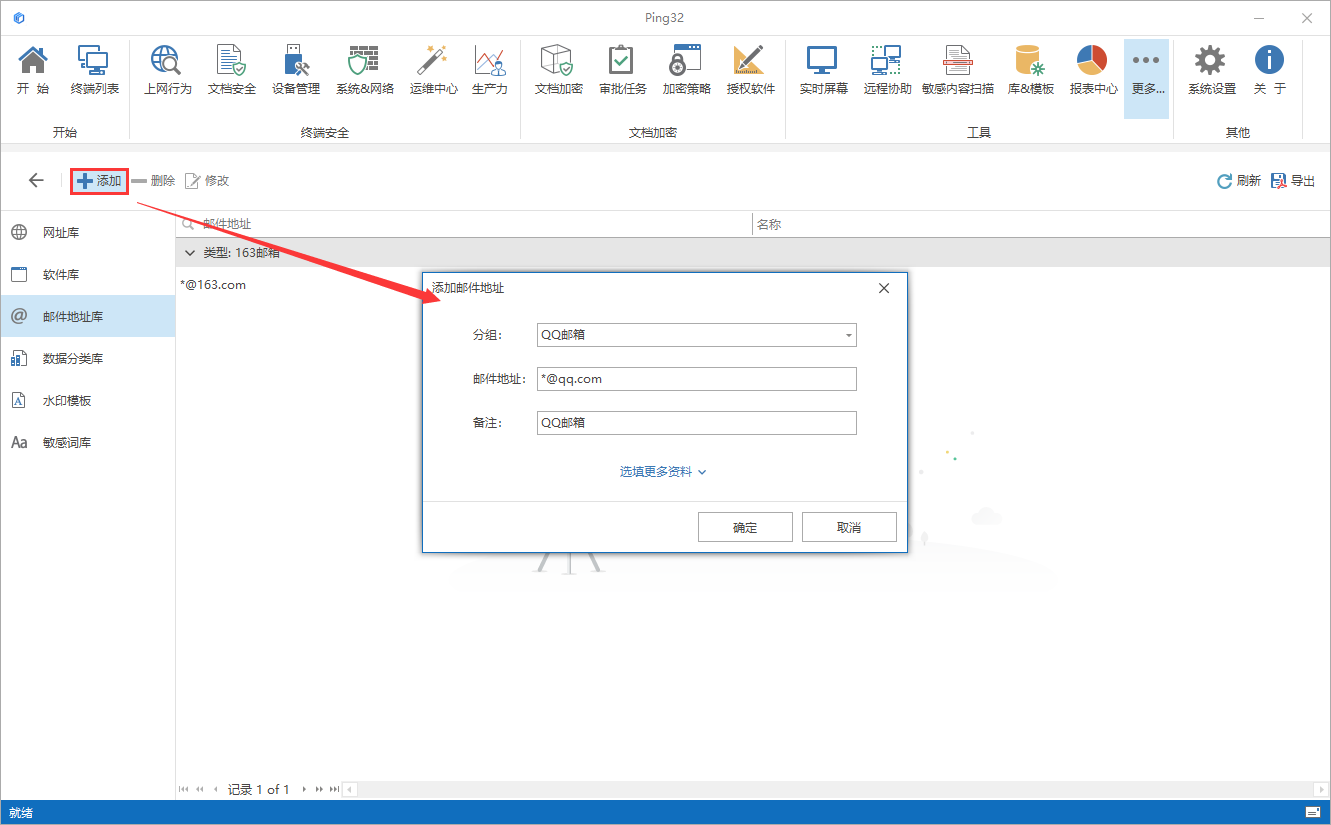The image size is (1331, 825).
Task: Open 报表中心 report center
Action: coord(1093,70)
